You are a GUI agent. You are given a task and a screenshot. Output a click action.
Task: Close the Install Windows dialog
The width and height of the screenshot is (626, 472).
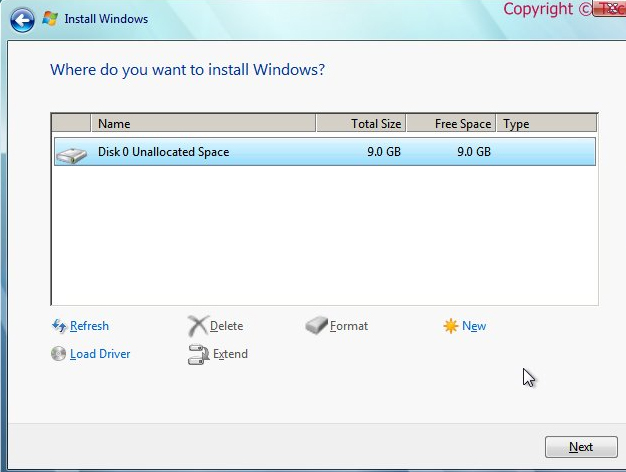tap(610, 8)
